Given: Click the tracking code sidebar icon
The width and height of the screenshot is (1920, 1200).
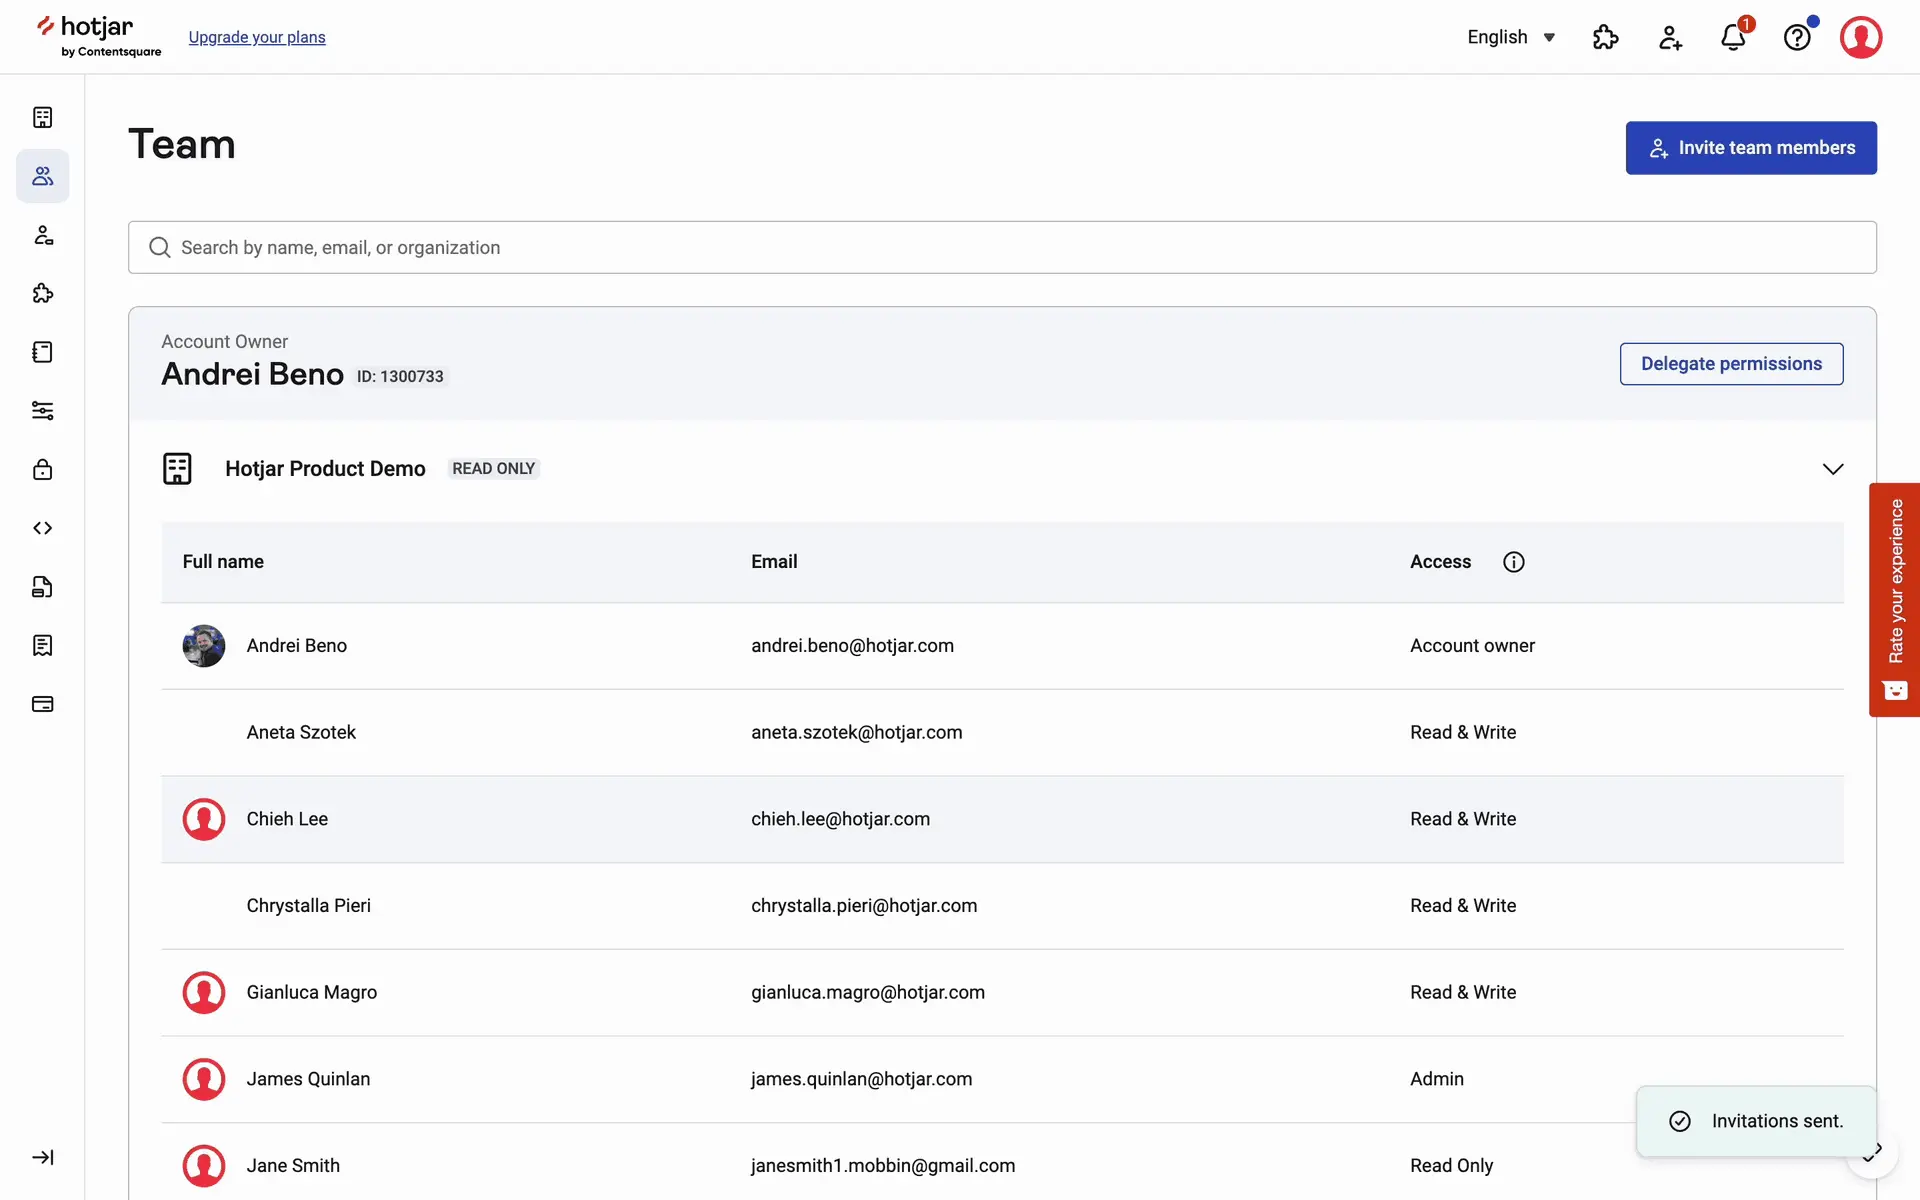Looking at the screenshot, I should pyautogui.click(x=42, y=528).
